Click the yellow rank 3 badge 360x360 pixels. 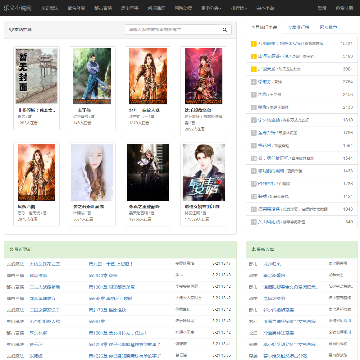(253, 69)
